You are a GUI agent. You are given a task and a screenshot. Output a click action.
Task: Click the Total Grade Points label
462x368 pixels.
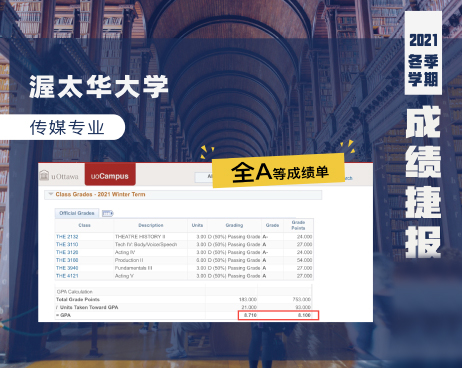78,299
